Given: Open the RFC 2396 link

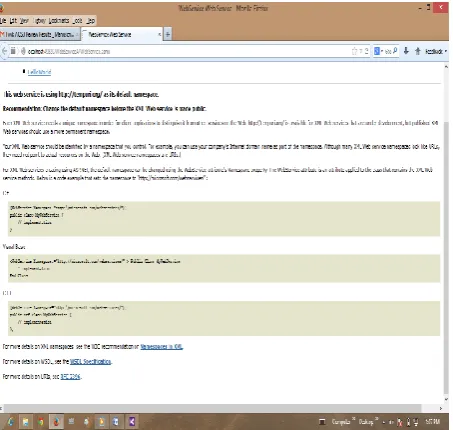Looking at the screenshot, I should pos(70,377).
